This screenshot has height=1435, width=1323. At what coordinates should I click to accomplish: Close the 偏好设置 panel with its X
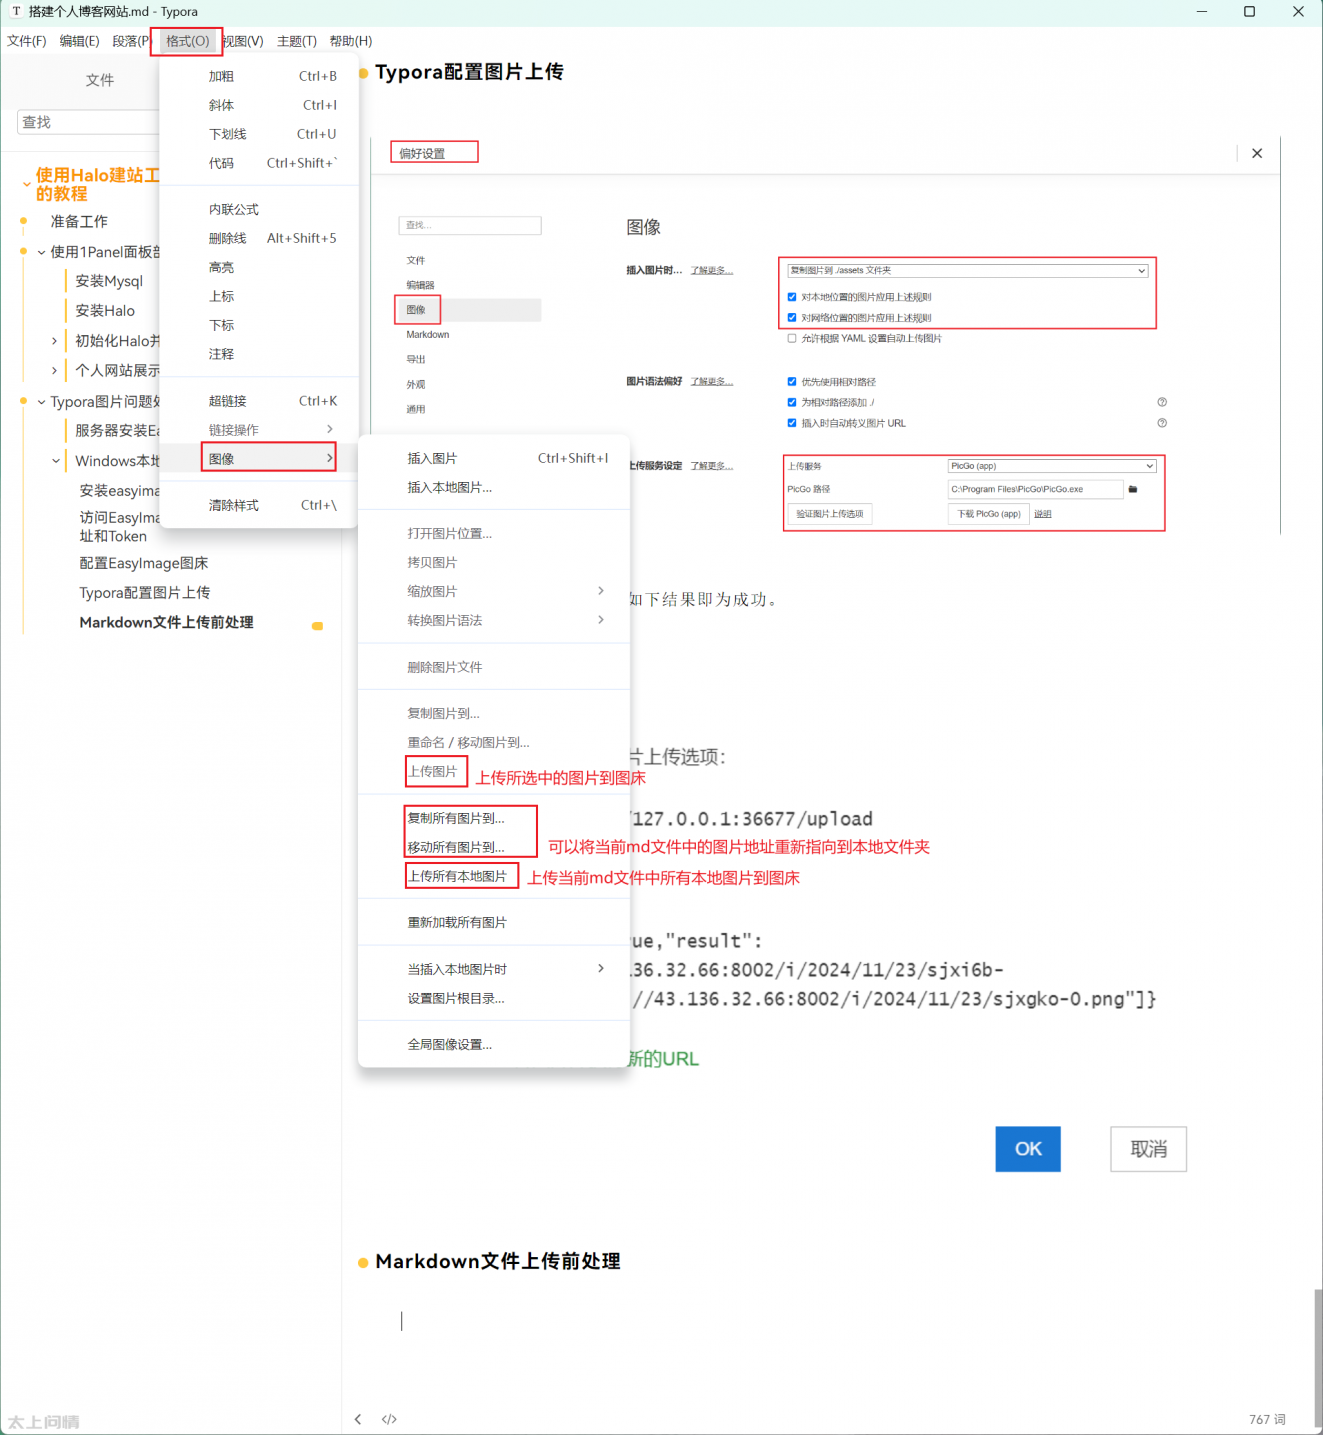pyautogui.click(x=1257, y=153)
